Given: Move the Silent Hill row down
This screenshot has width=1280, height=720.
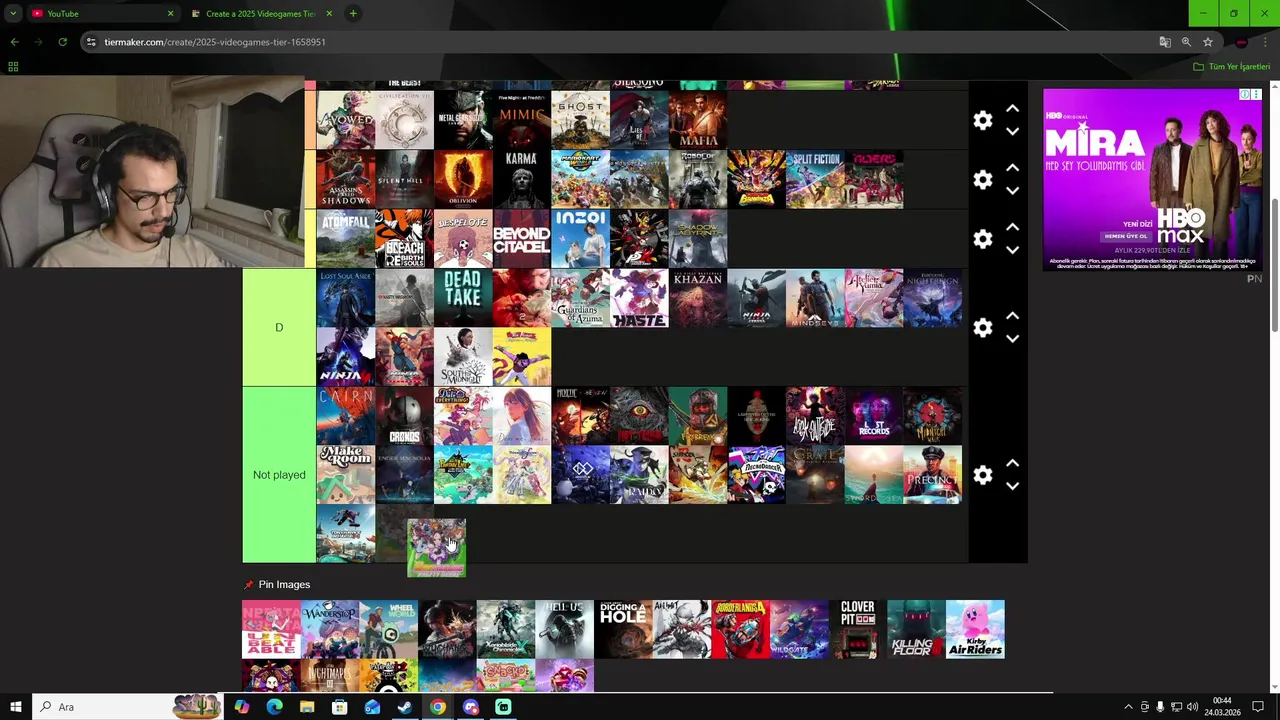Looking at the screenshot, I should click(x=1012, y=191).
